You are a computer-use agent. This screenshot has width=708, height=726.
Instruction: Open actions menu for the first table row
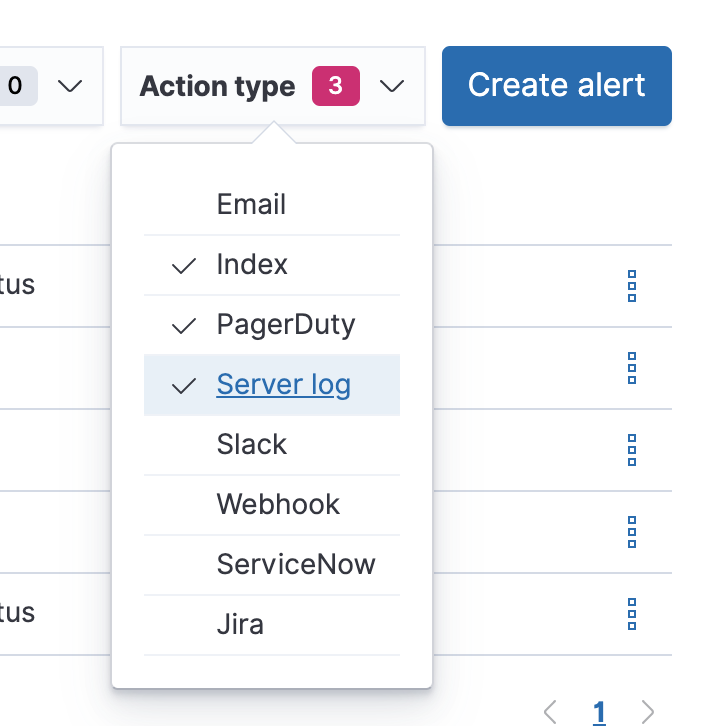coord(631,286)
